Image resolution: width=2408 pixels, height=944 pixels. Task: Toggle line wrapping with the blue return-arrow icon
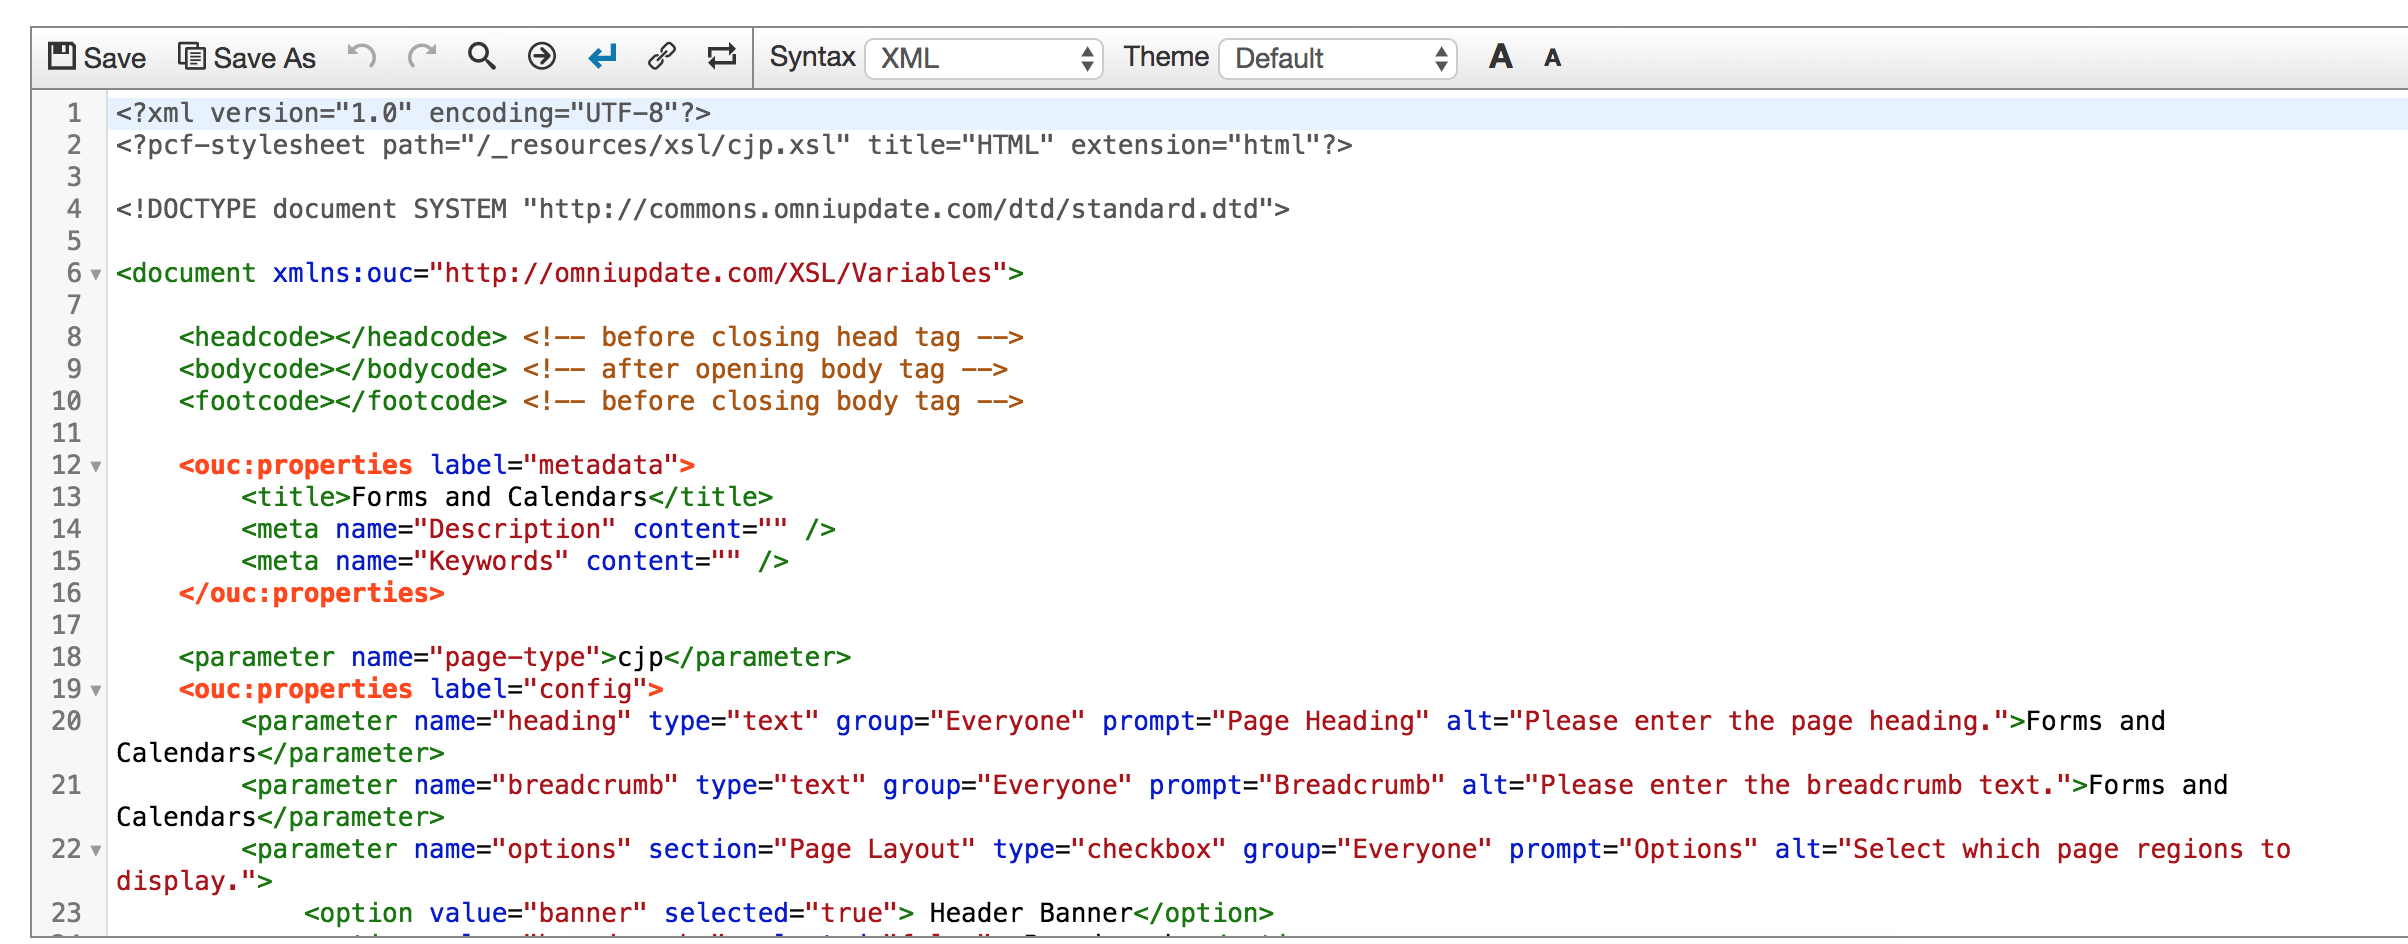click(600, 56)
